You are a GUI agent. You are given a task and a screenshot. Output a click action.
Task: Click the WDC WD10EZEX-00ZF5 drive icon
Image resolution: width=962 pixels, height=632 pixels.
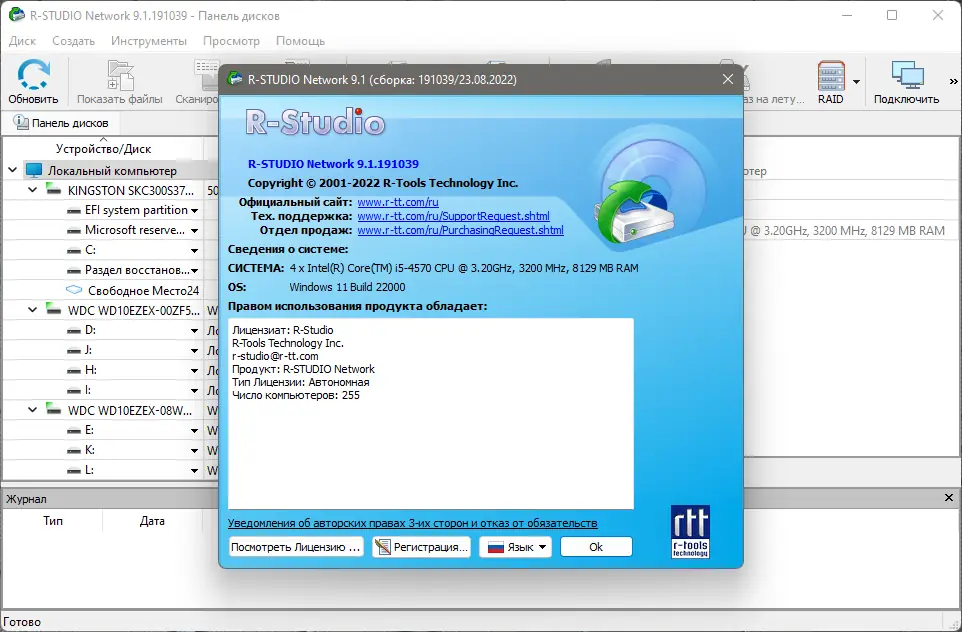[54, 309]
